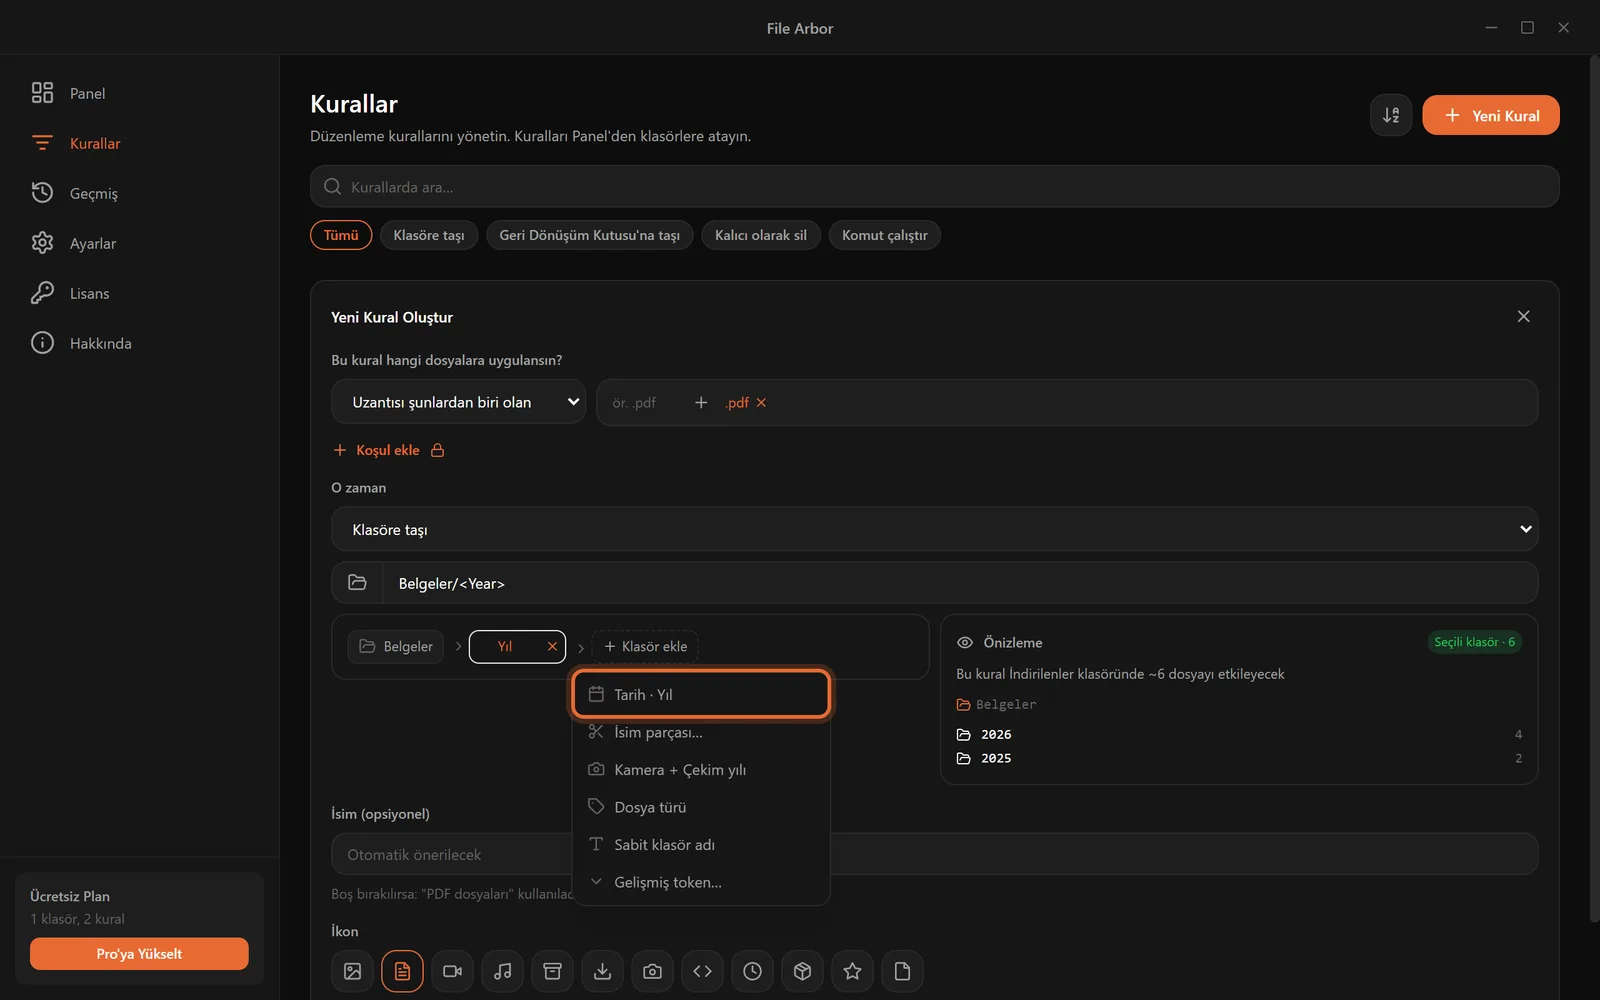Choose the music note rule icon
Image resolution: width=1600 pixels, height=1000 pixels.
[502, 971]
